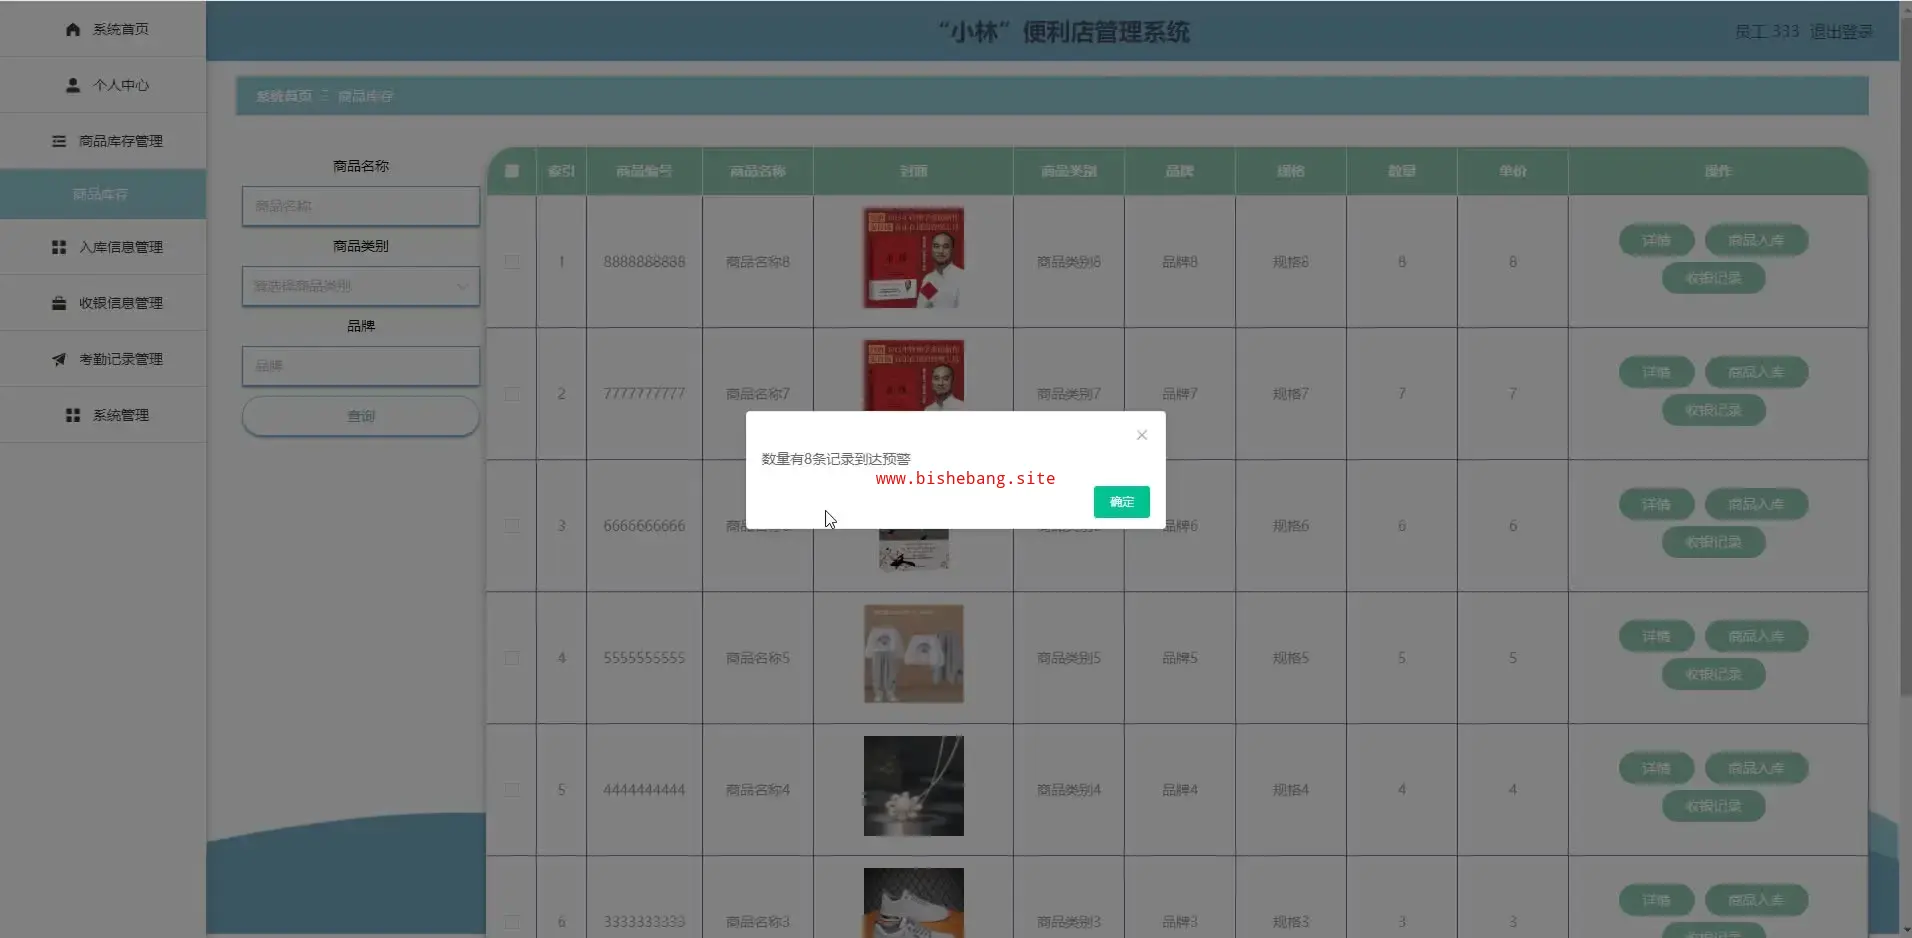1912x938 pixels.
Task: Click 详情 for row 6666666666
Action: 1656,504
